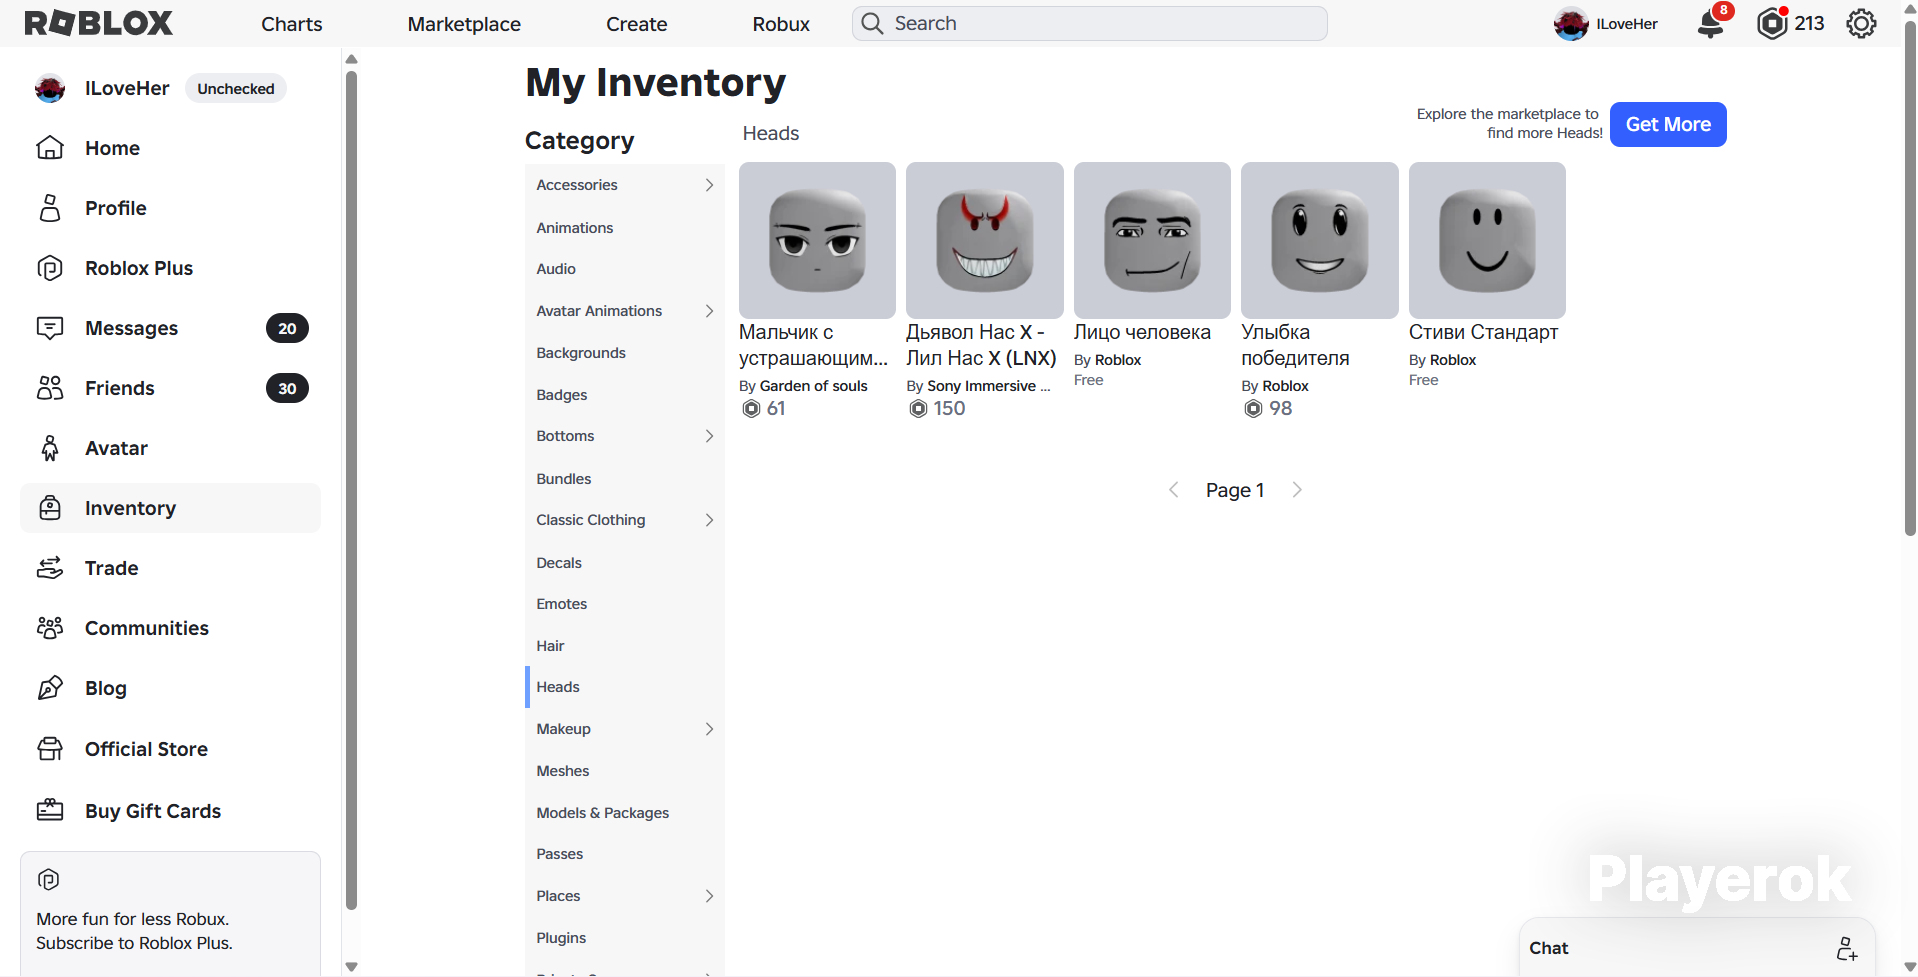Select the Plugins category
1918x977 pixels.
[625, 938]
